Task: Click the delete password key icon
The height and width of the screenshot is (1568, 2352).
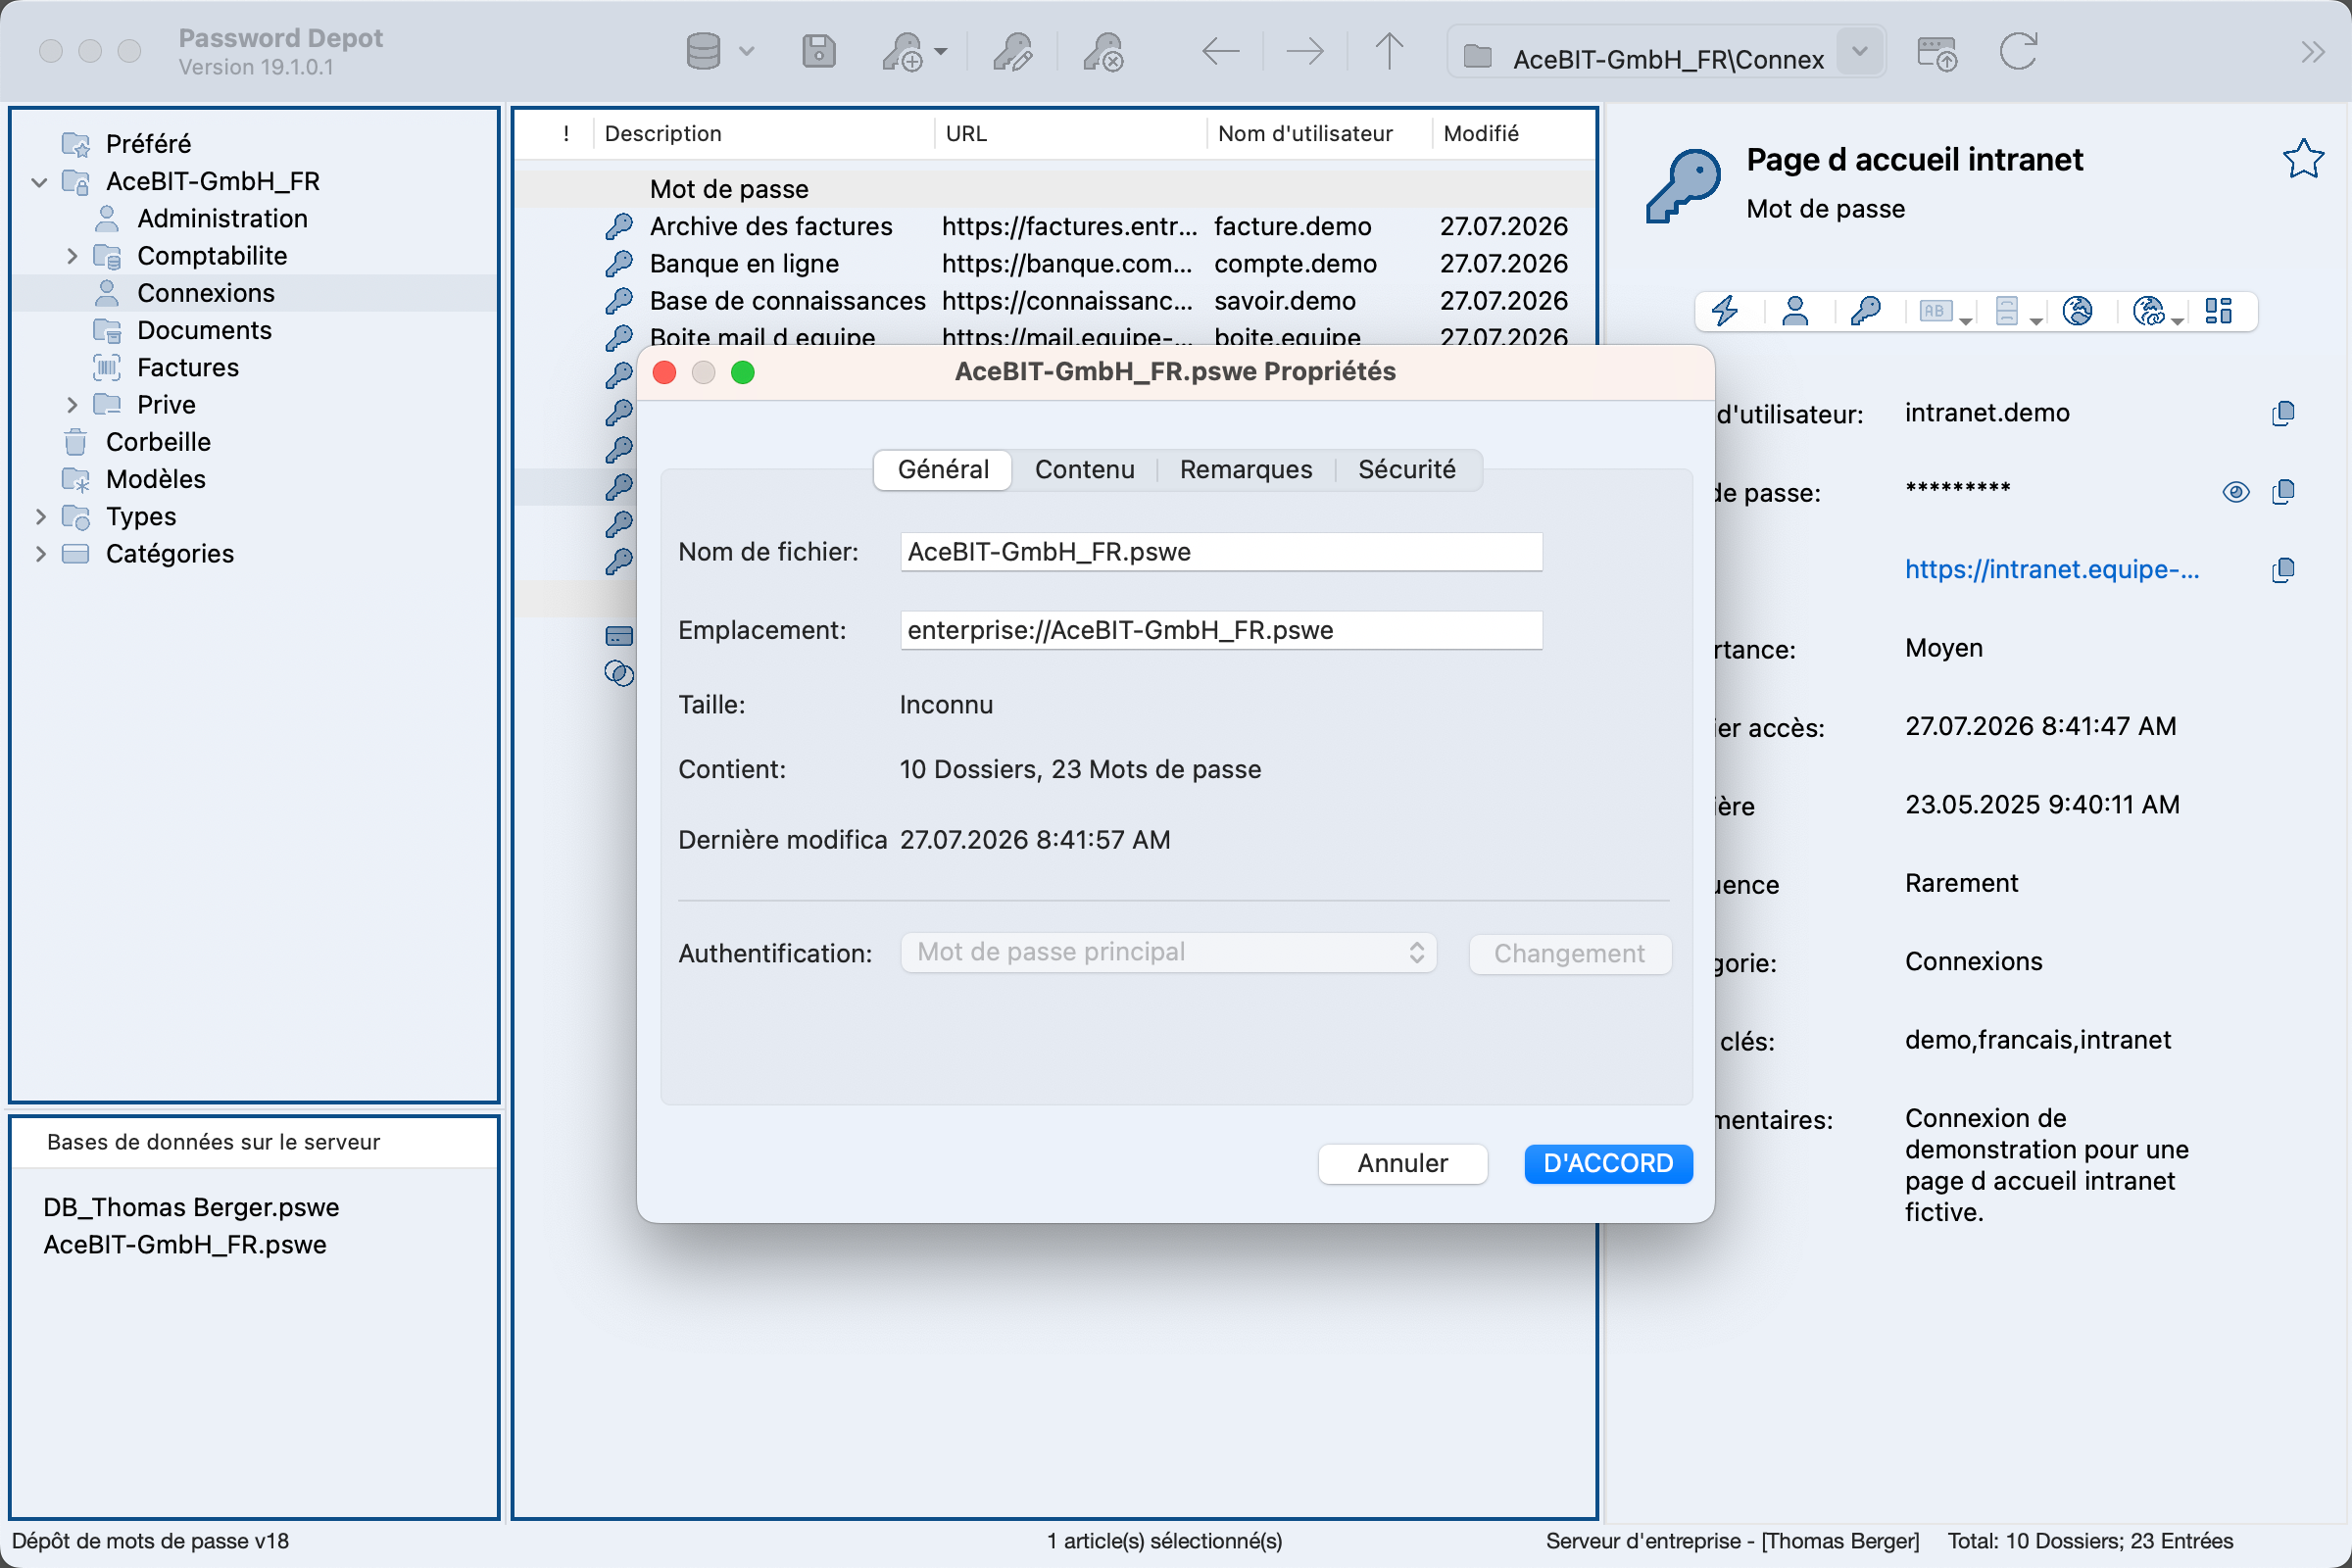Action: click(x=1103, y=52)
